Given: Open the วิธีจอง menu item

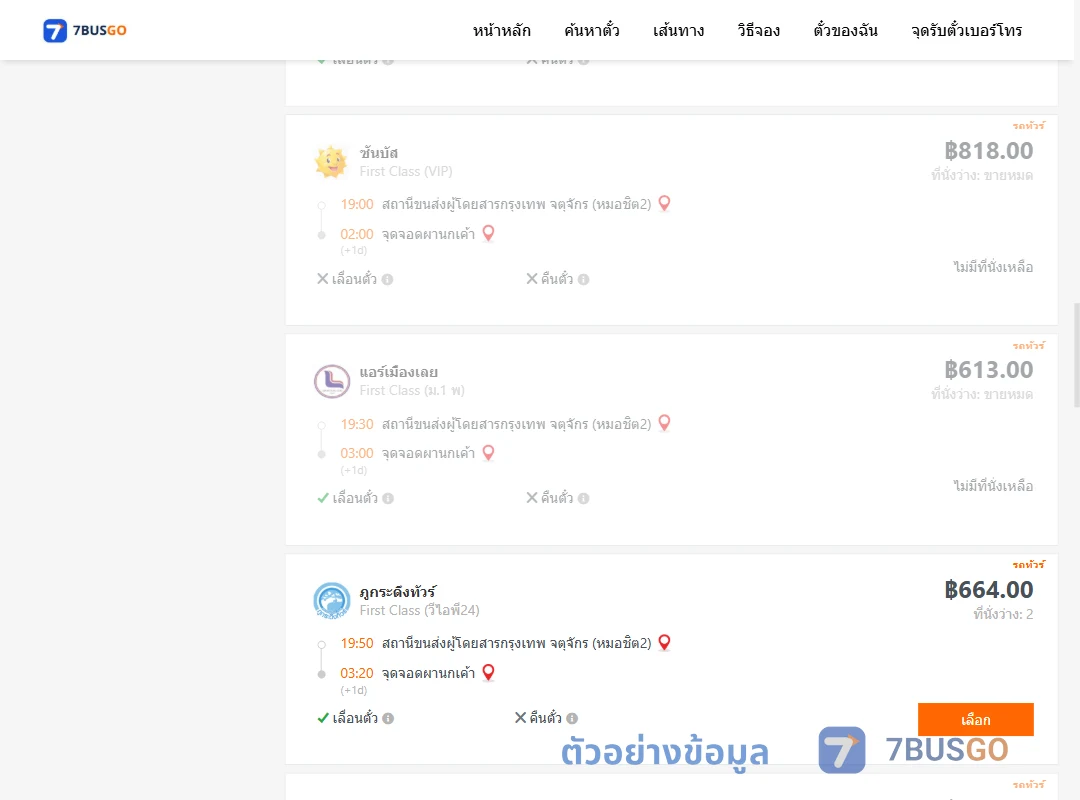Looking at the screenshot, I should pyautogui.click(x=758, y=30).
